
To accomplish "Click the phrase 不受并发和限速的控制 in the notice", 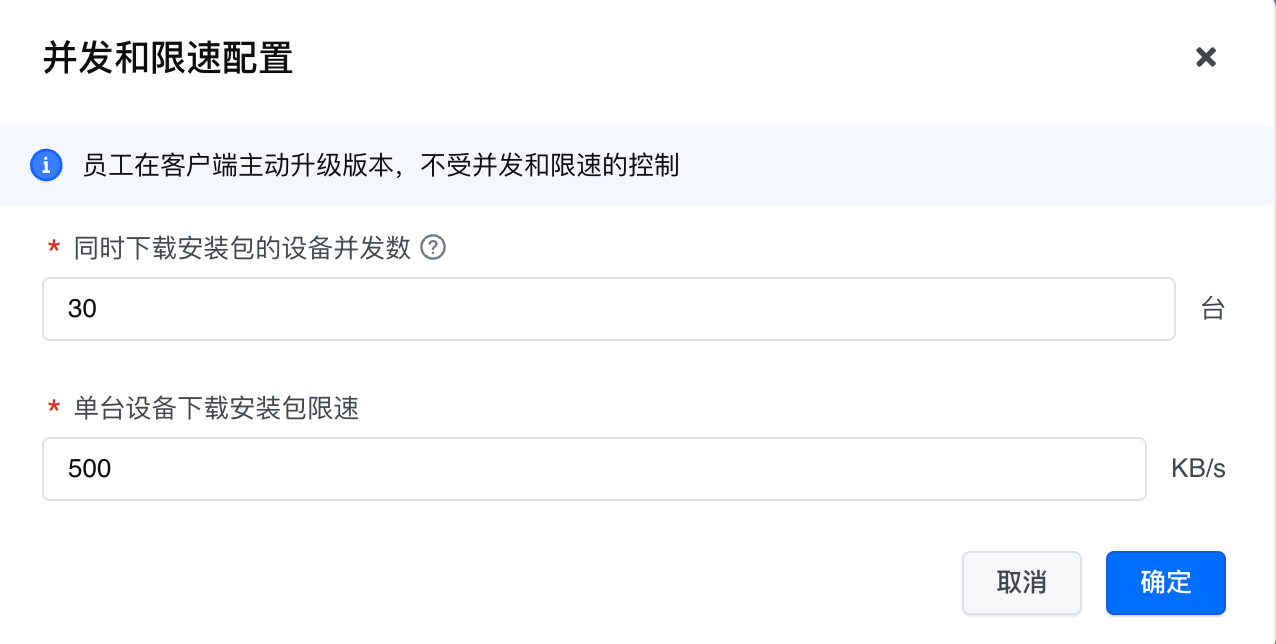I will click(x=549, y=165).
